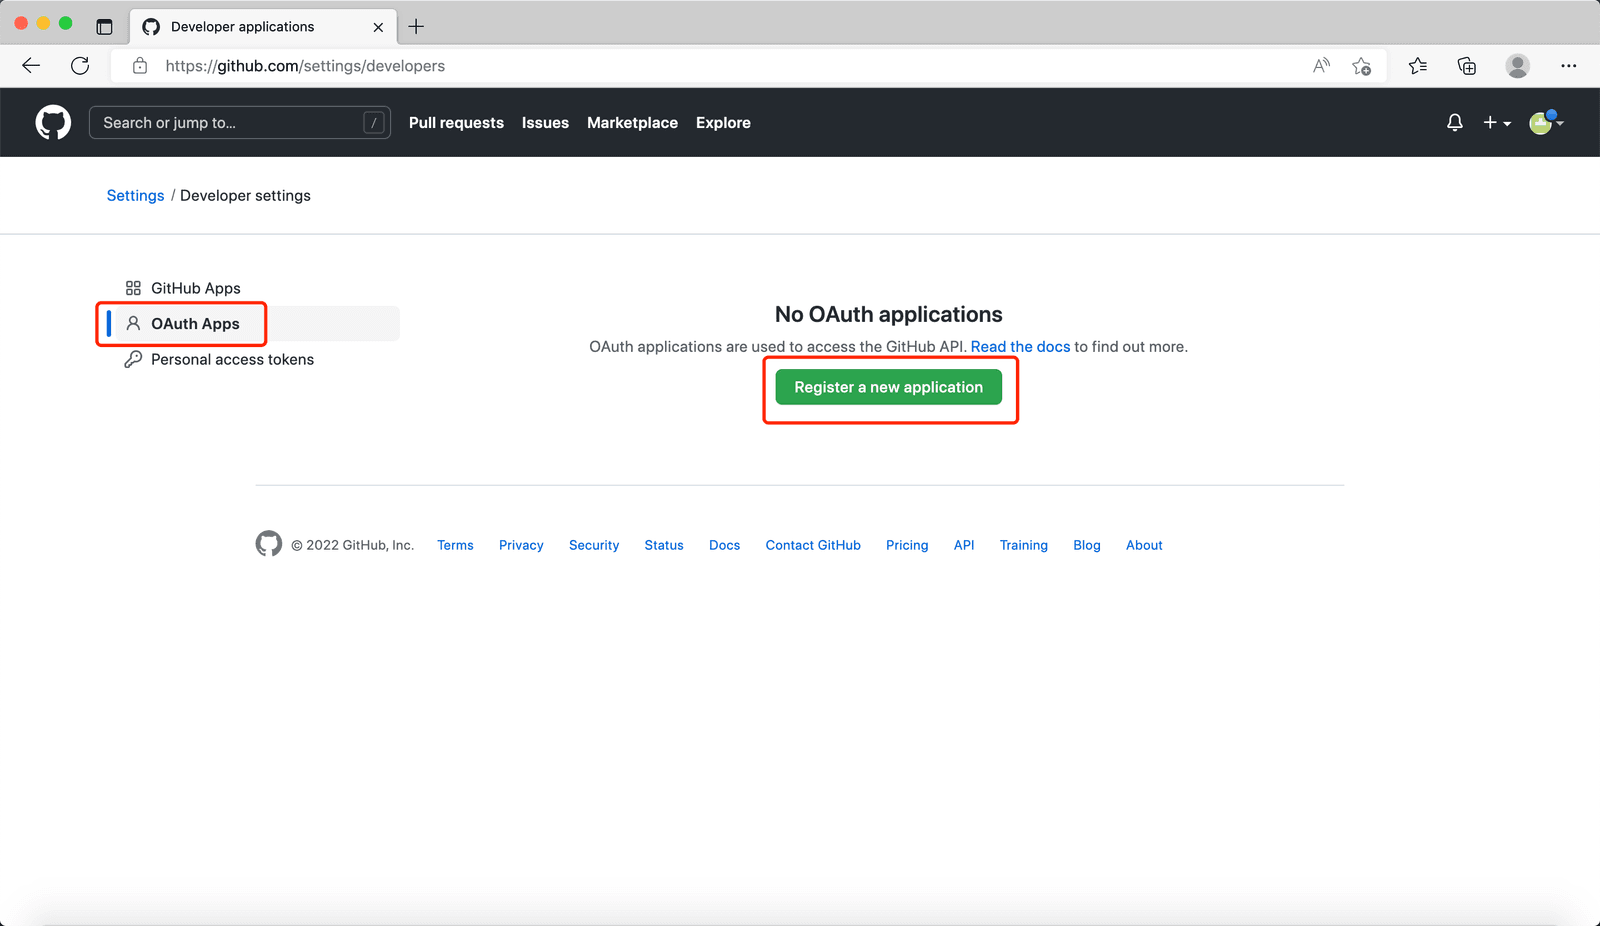The width and height of the screenshot is (1600, 926).
Task: Open Contact GitHub footer link
Action: point(813,545)
